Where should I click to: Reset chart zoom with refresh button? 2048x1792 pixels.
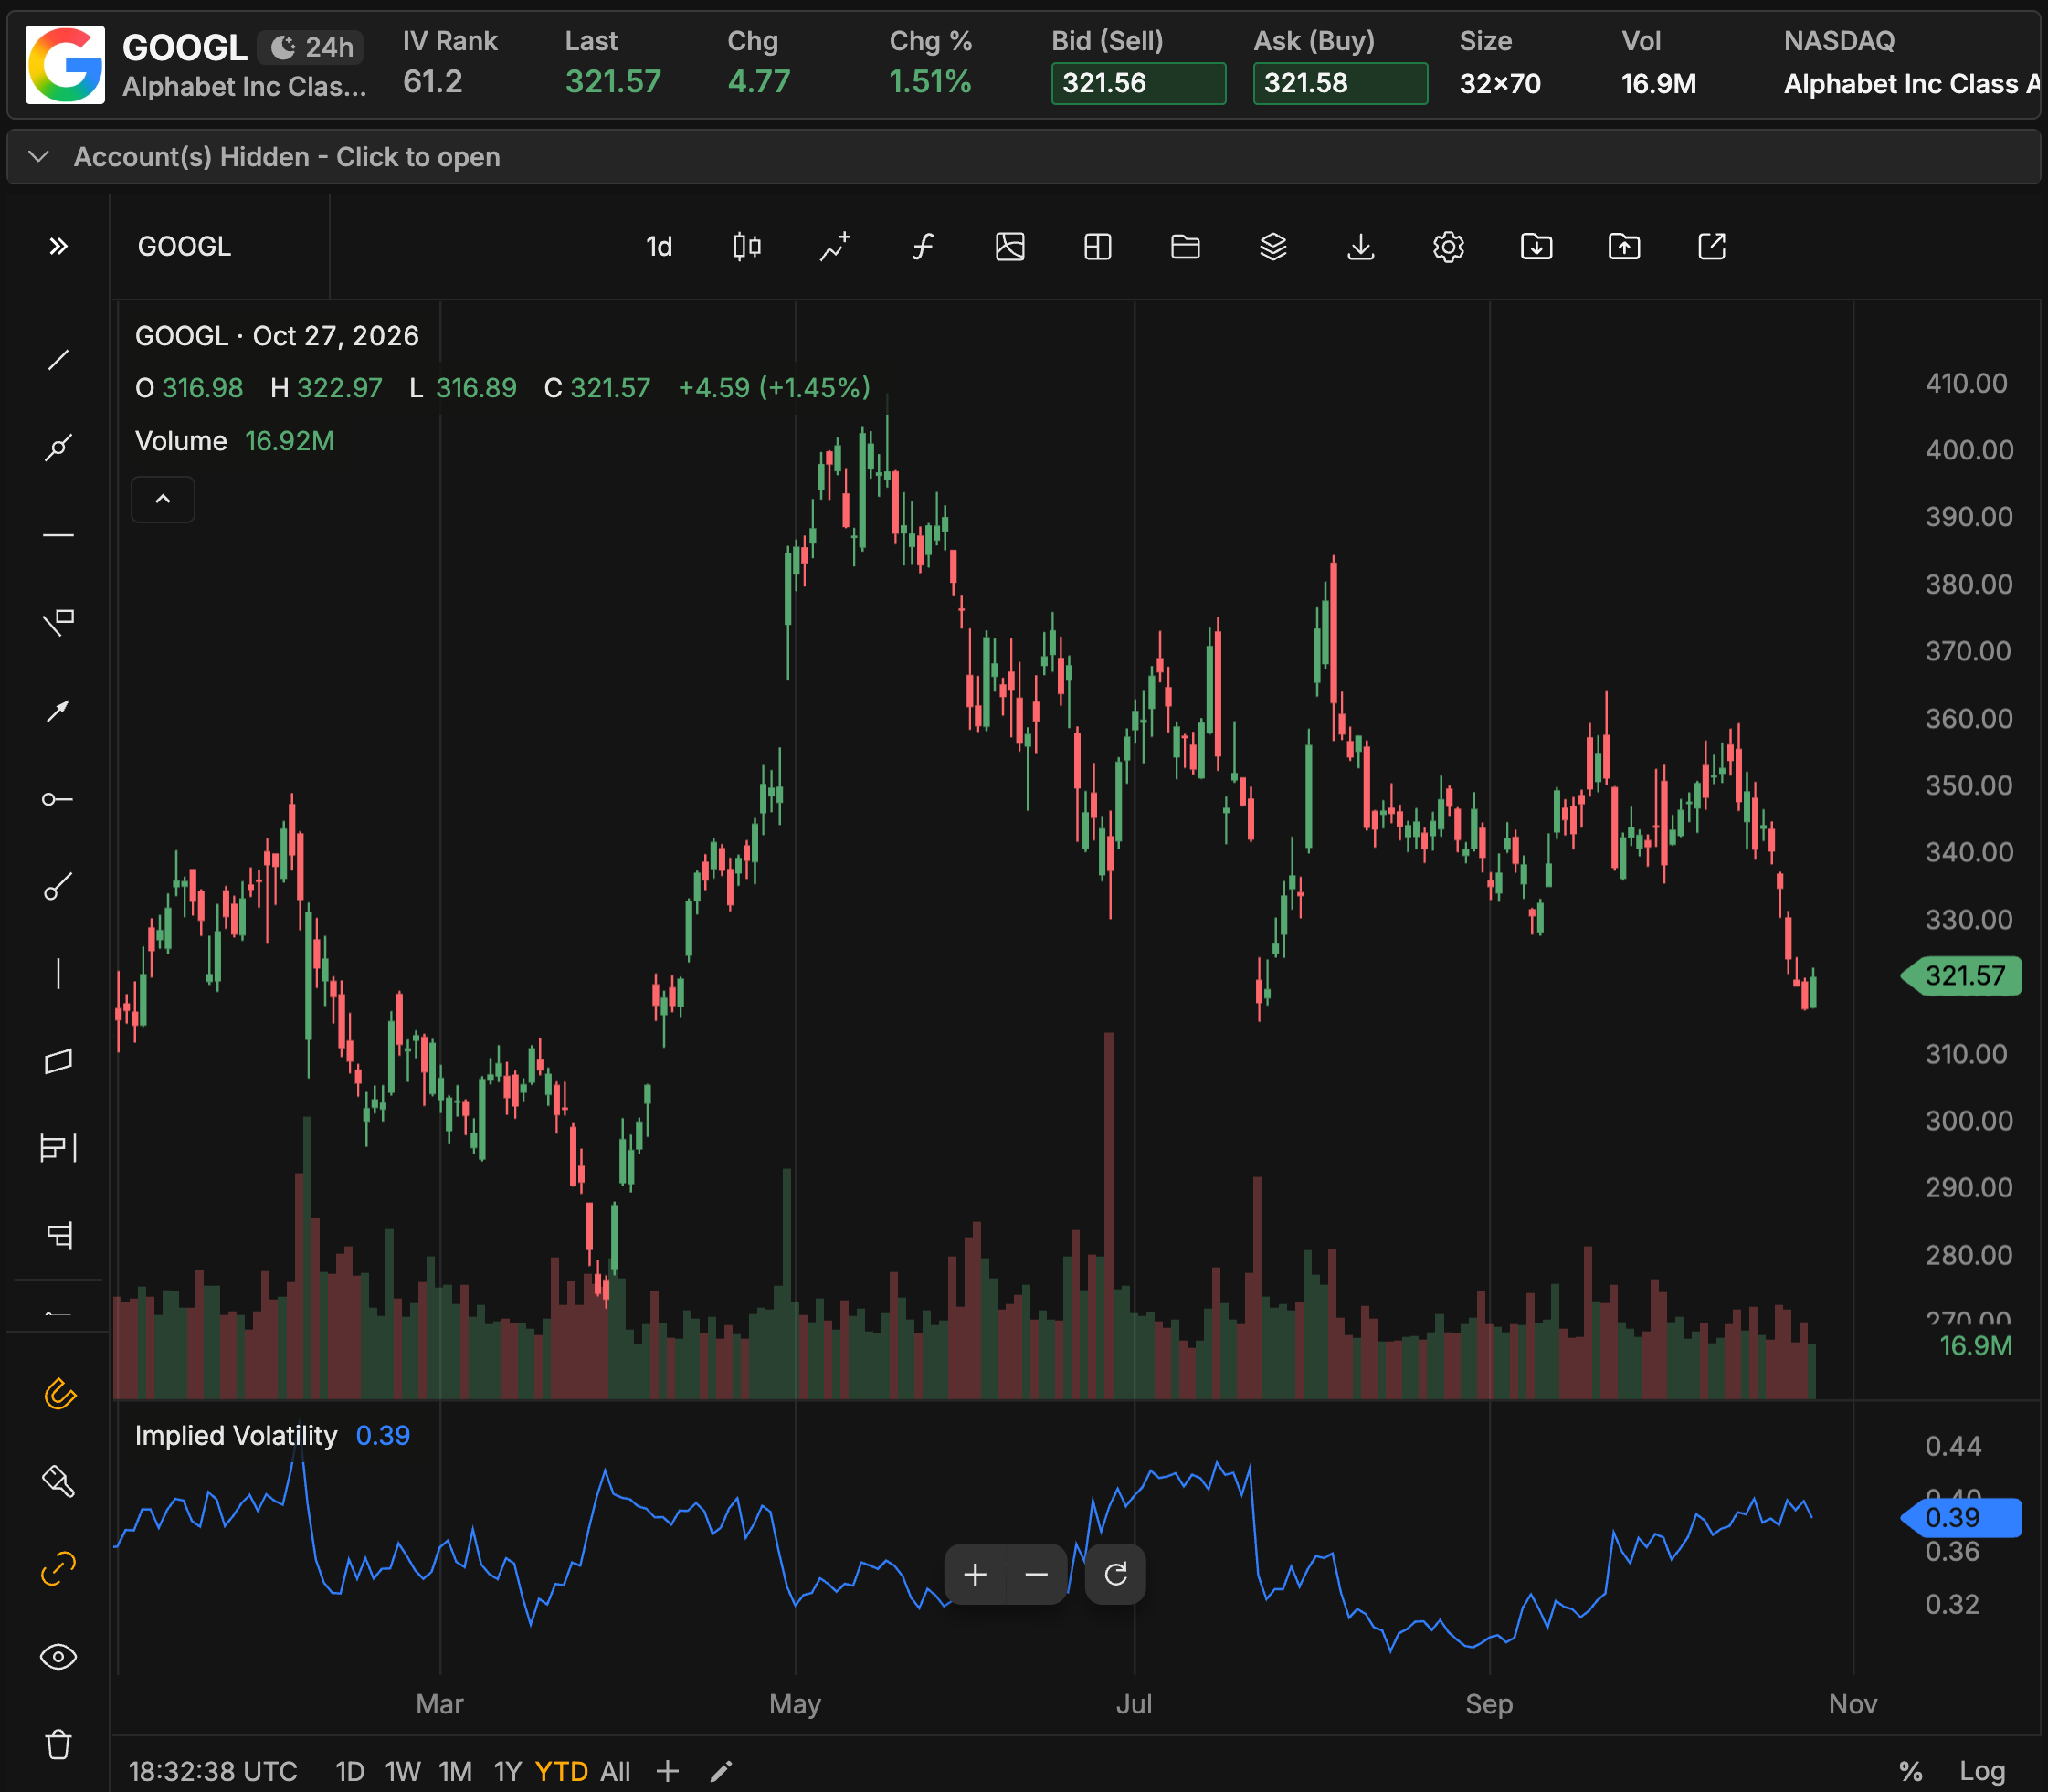click(x=1116, y=1575)
